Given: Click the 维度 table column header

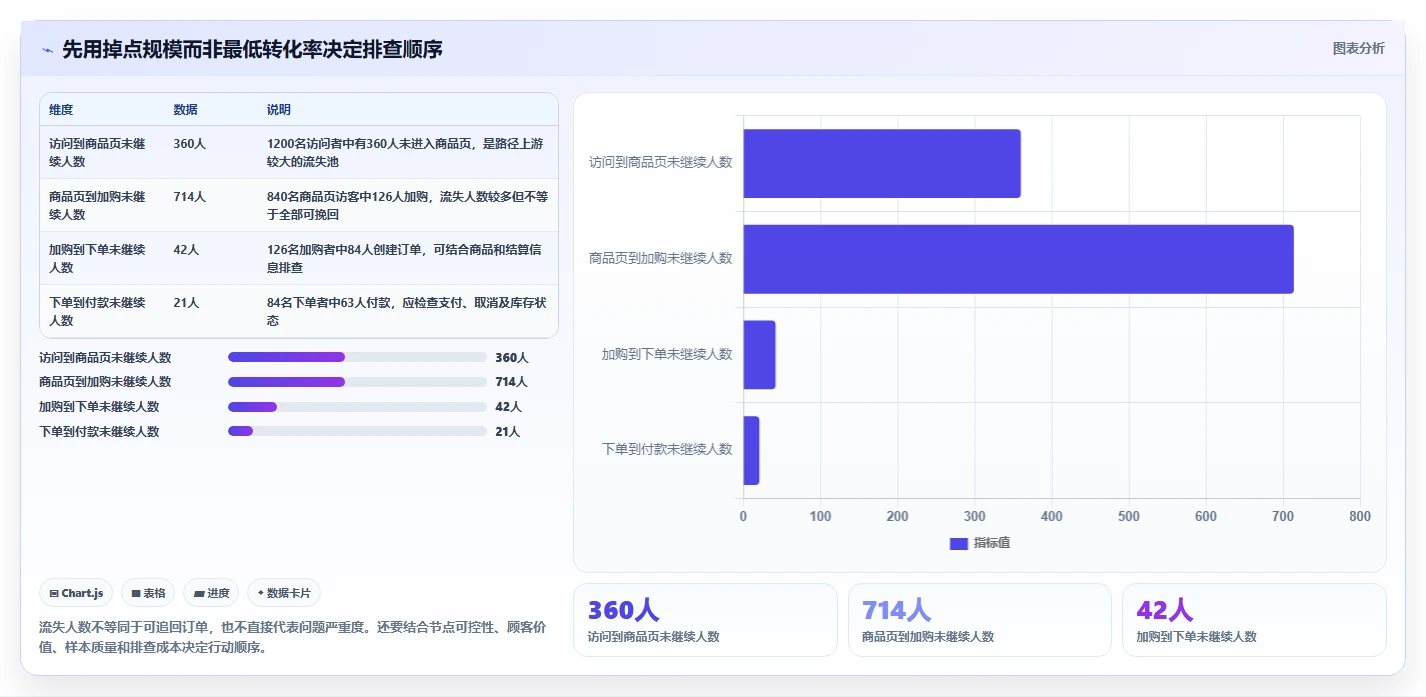Looking at the screenshot, I should click(61, 110).
